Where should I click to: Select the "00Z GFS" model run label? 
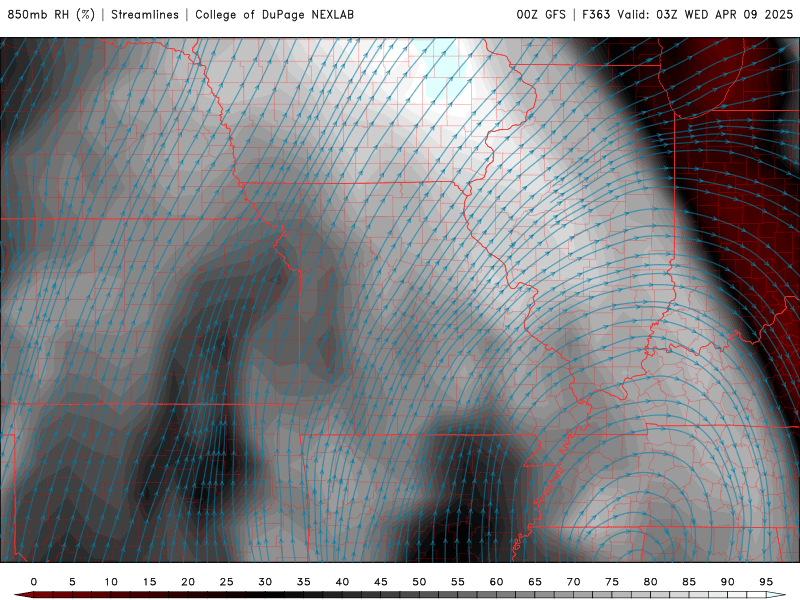541,15
